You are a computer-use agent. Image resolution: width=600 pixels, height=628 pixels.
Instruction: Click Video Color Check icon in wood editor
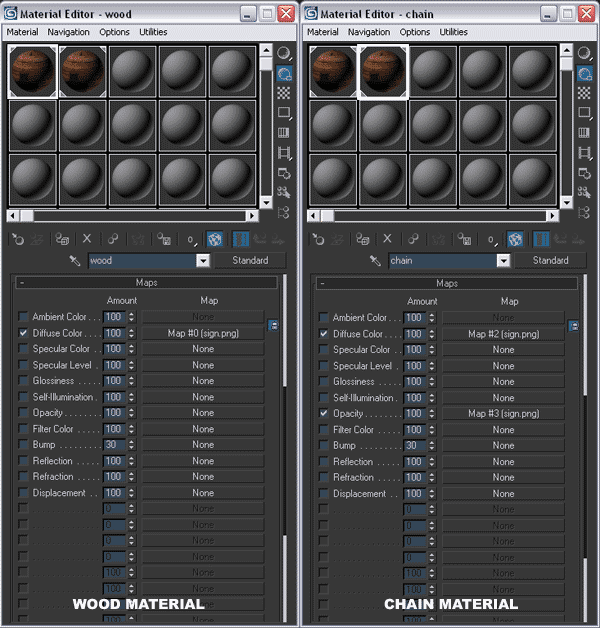click(x=284, y=133)
